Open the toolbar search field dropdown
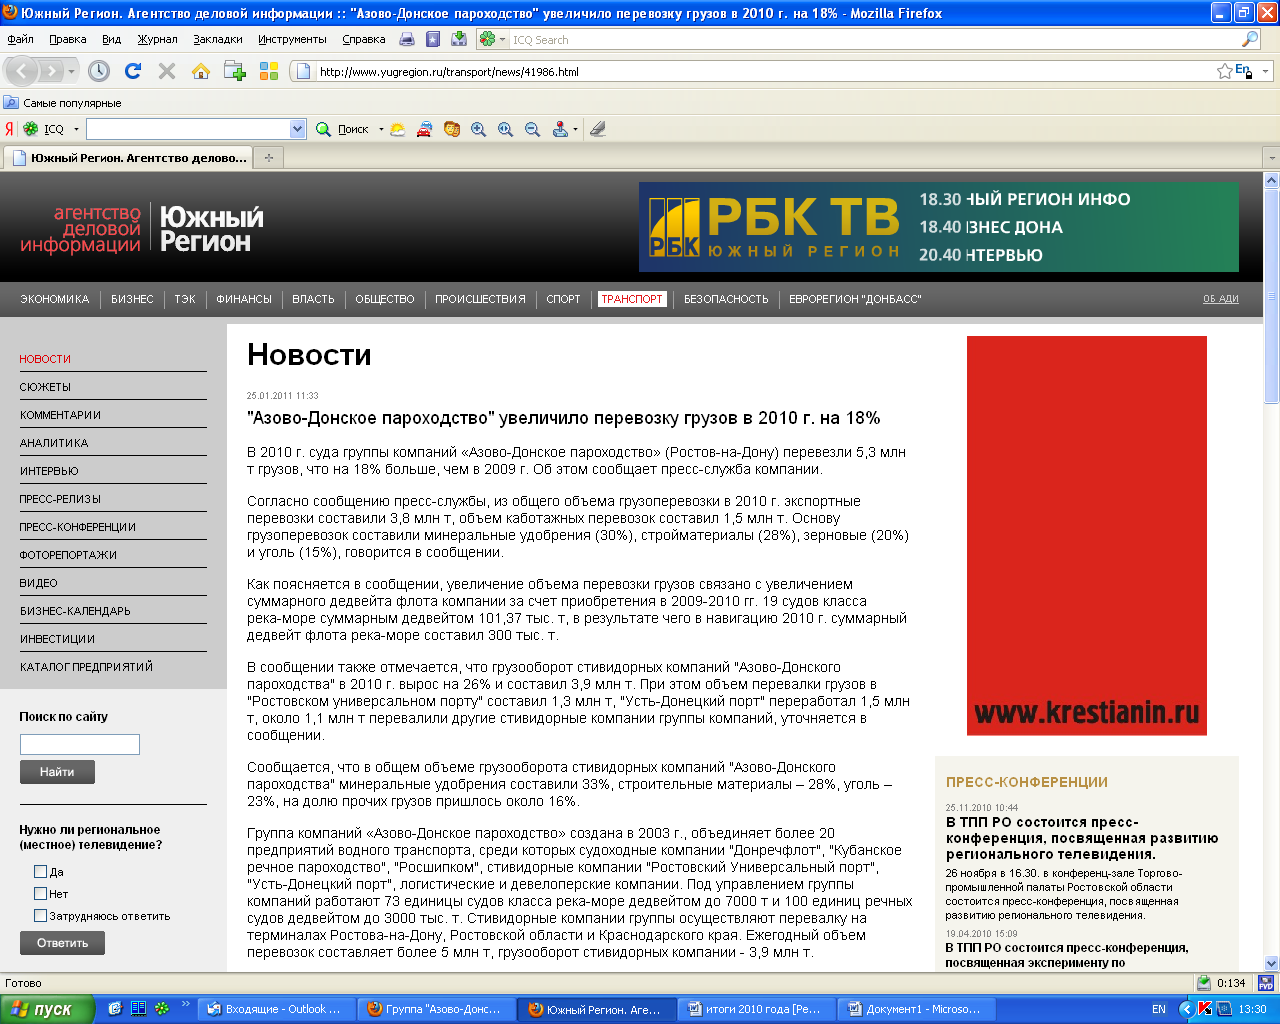This screenshot has width=1280, height=1024. [297, 129]
